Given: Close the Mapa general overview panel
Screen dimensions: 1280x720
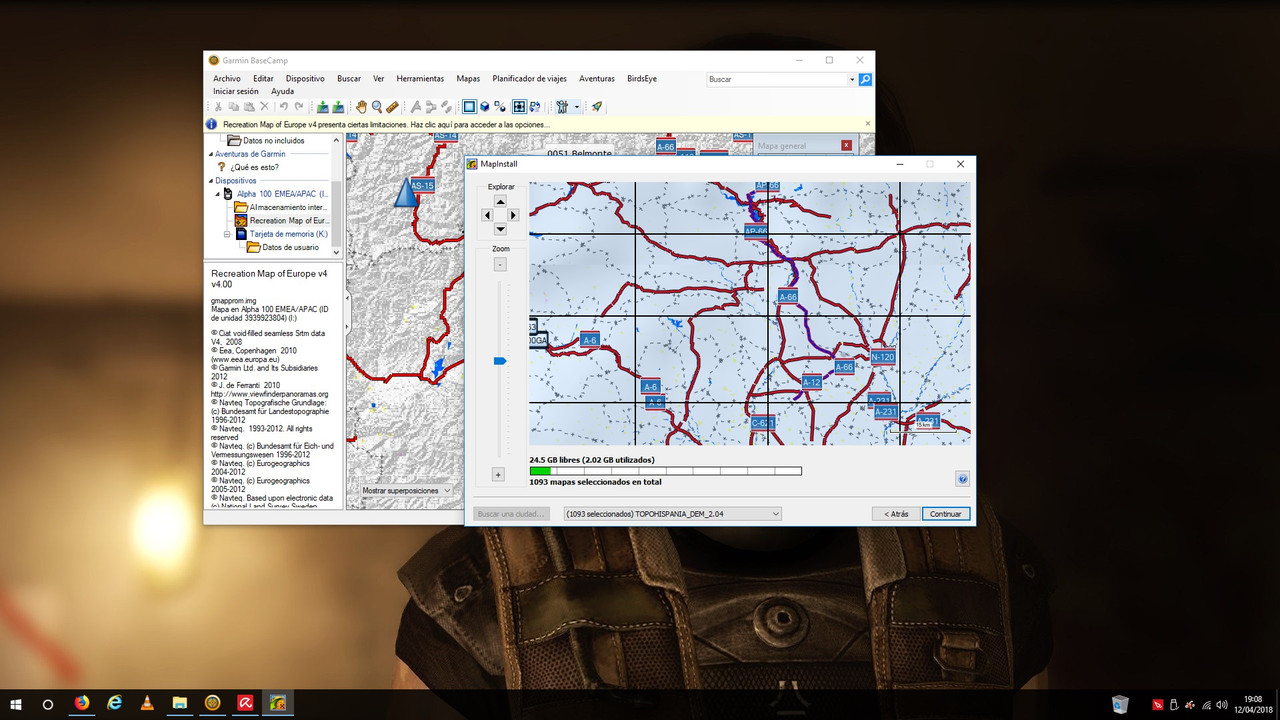Looking at the screenshot, I should (846, 146).
